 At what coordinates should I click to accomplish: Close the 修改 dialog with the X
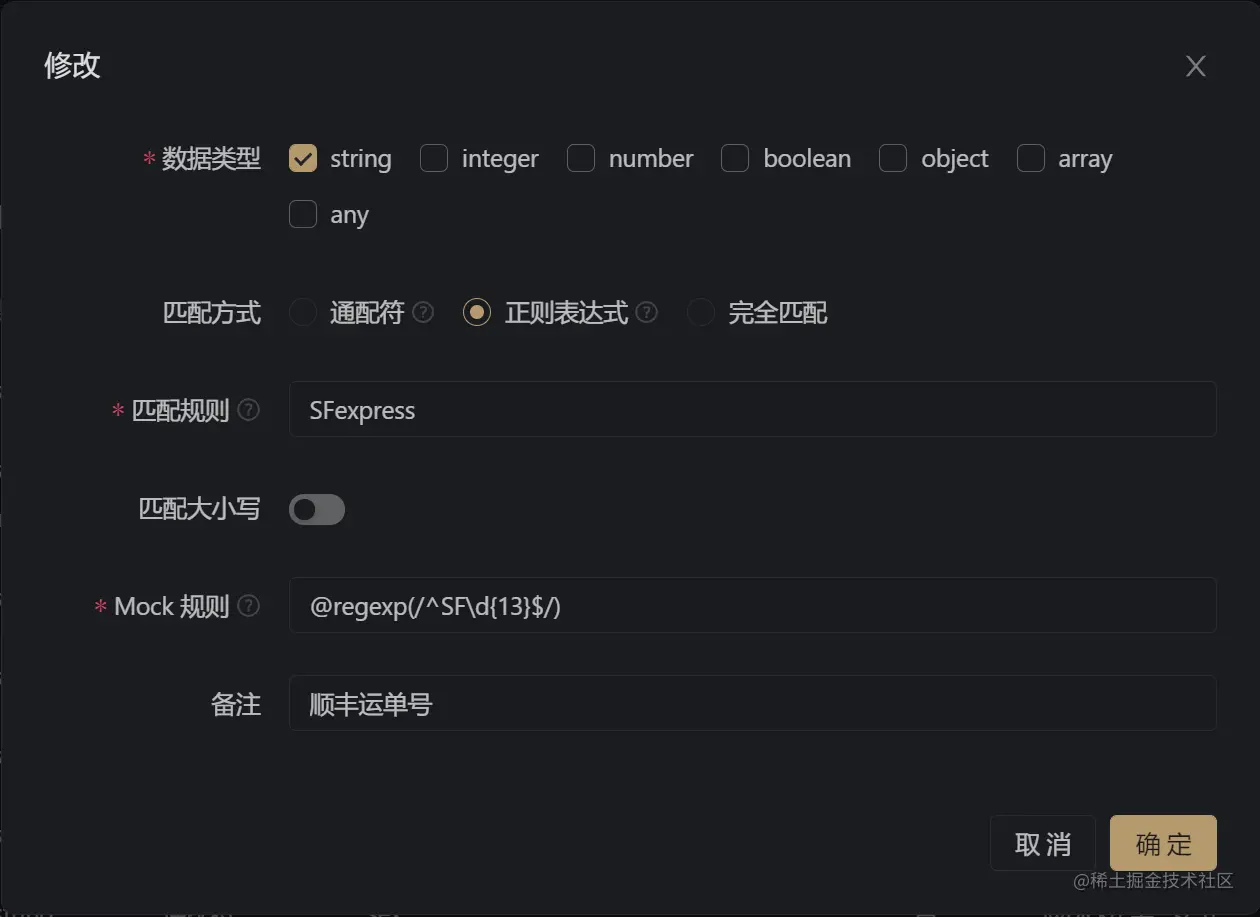(x=1196, y=65)
